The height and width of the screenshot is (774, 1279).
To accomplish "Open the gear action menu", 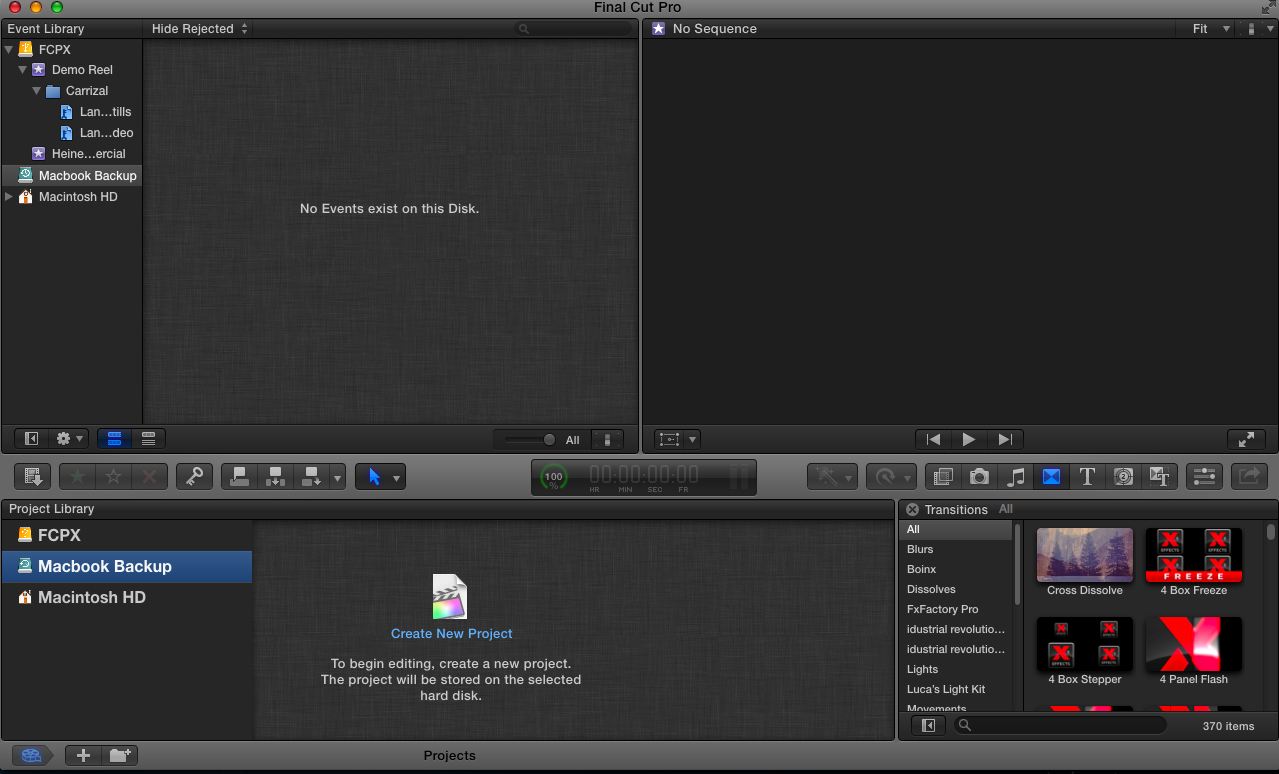I will click(x=70, y=439).
